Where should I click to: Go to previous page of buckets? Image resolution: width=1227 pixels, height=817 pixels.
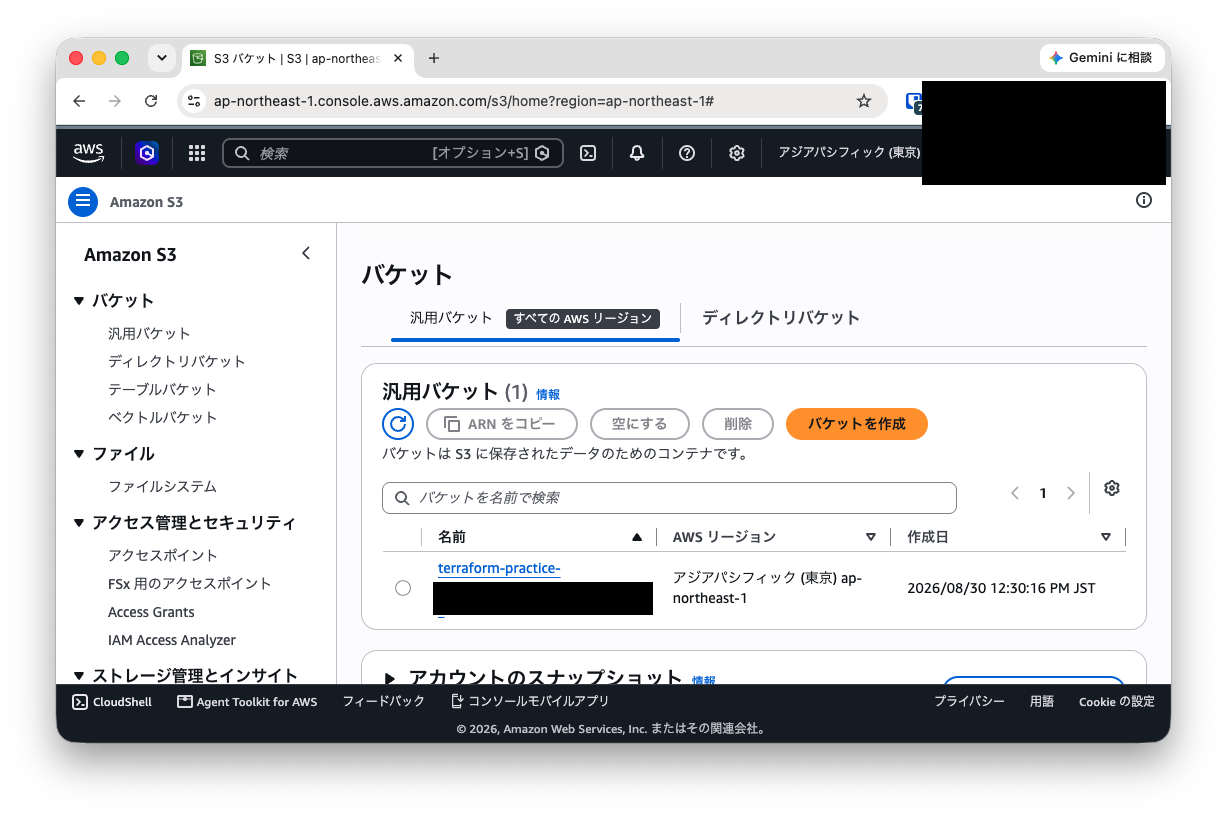[1015, 493]
